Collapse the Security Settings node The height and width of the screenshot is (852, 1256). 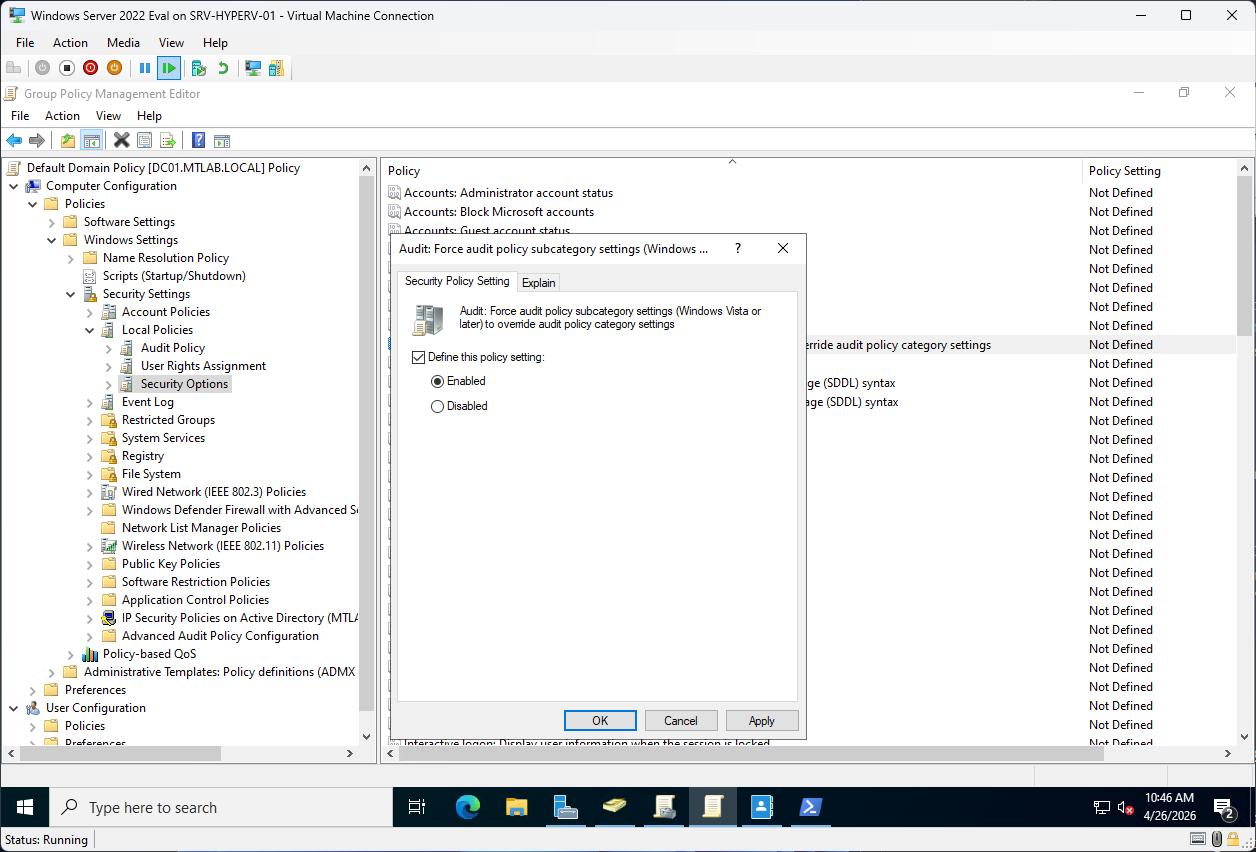[x=71, y=294]
